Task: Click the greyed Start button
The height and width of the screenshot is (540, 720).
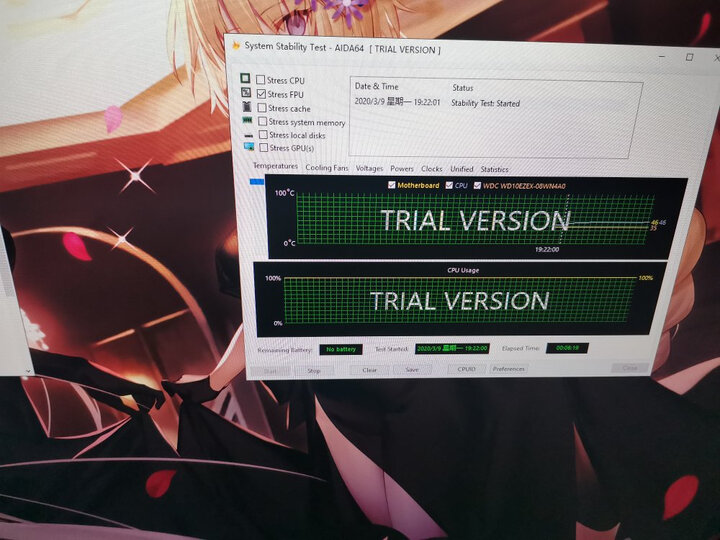Action: (x=270, y=371)
